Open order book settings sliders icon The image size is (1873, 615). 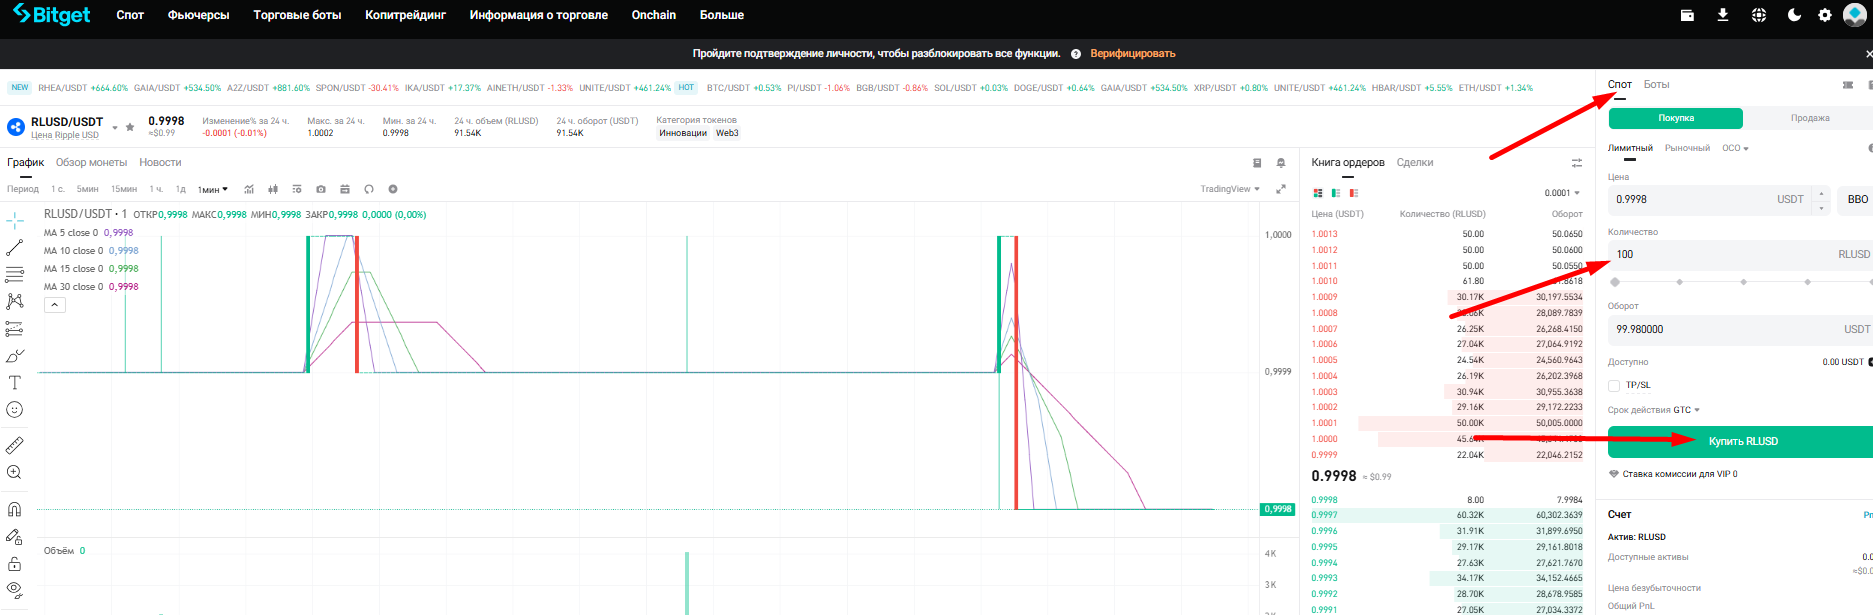1577,163
